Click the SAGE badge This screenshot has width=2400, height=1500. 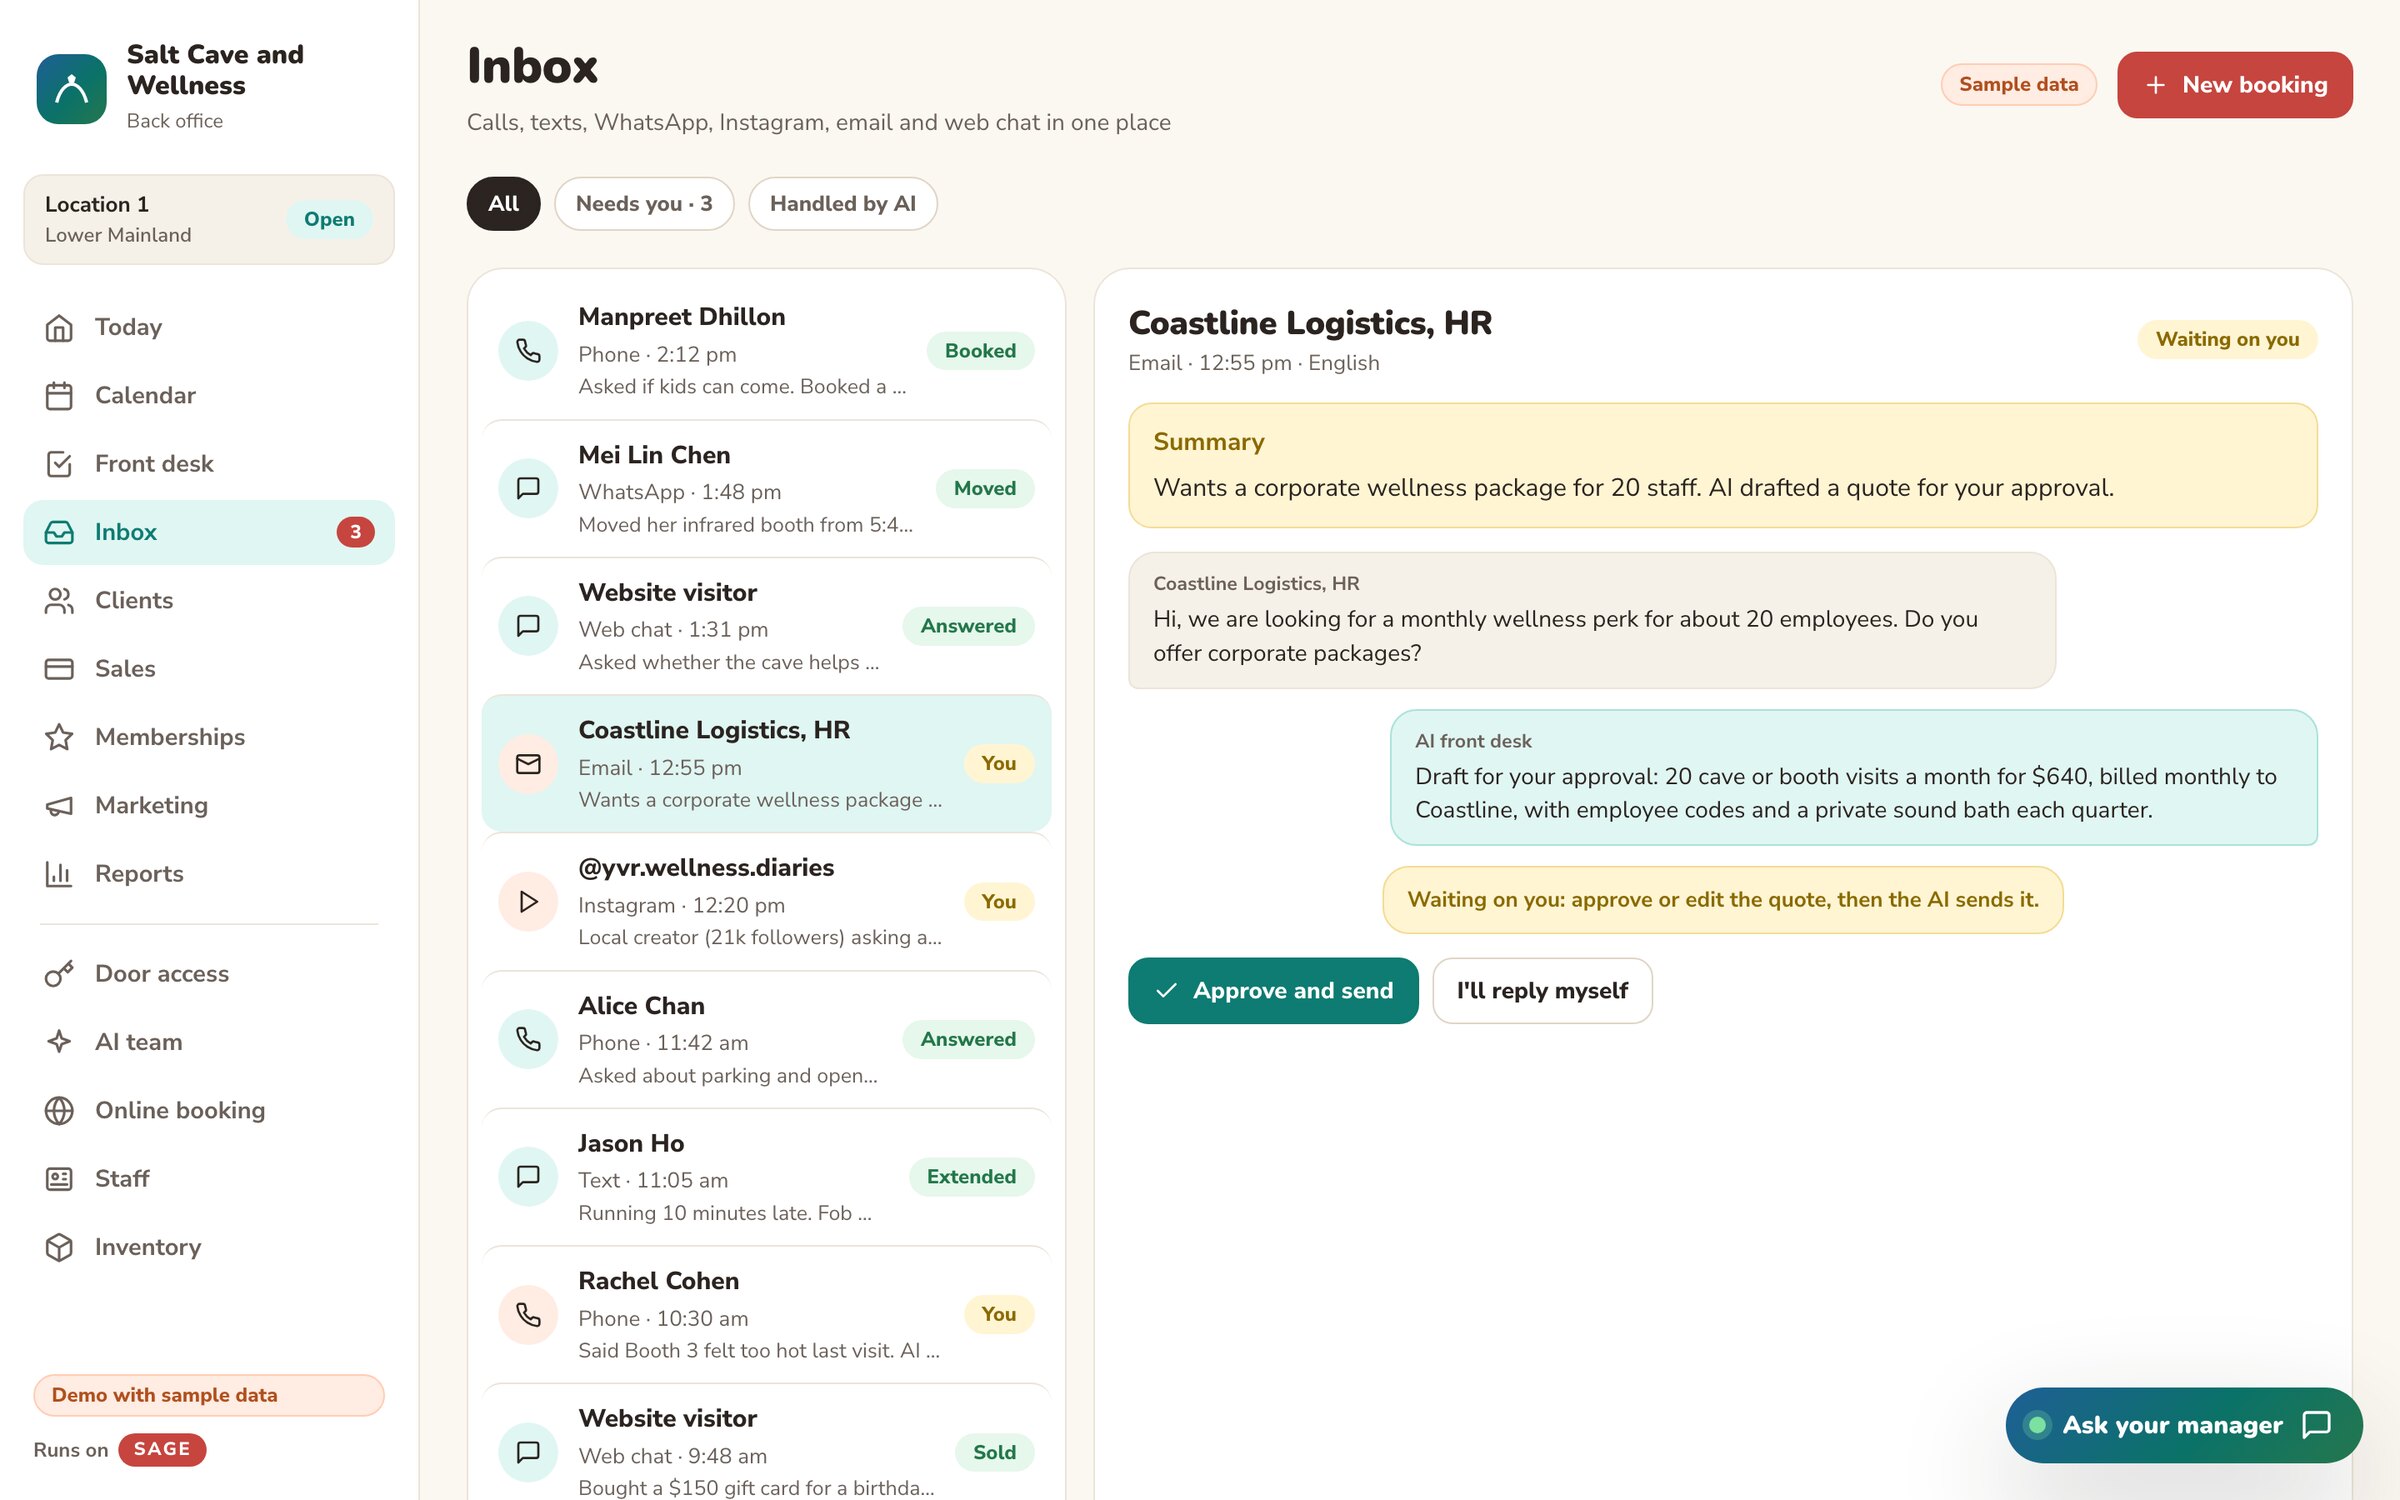pyautogui.click(x=162, y=1450)
